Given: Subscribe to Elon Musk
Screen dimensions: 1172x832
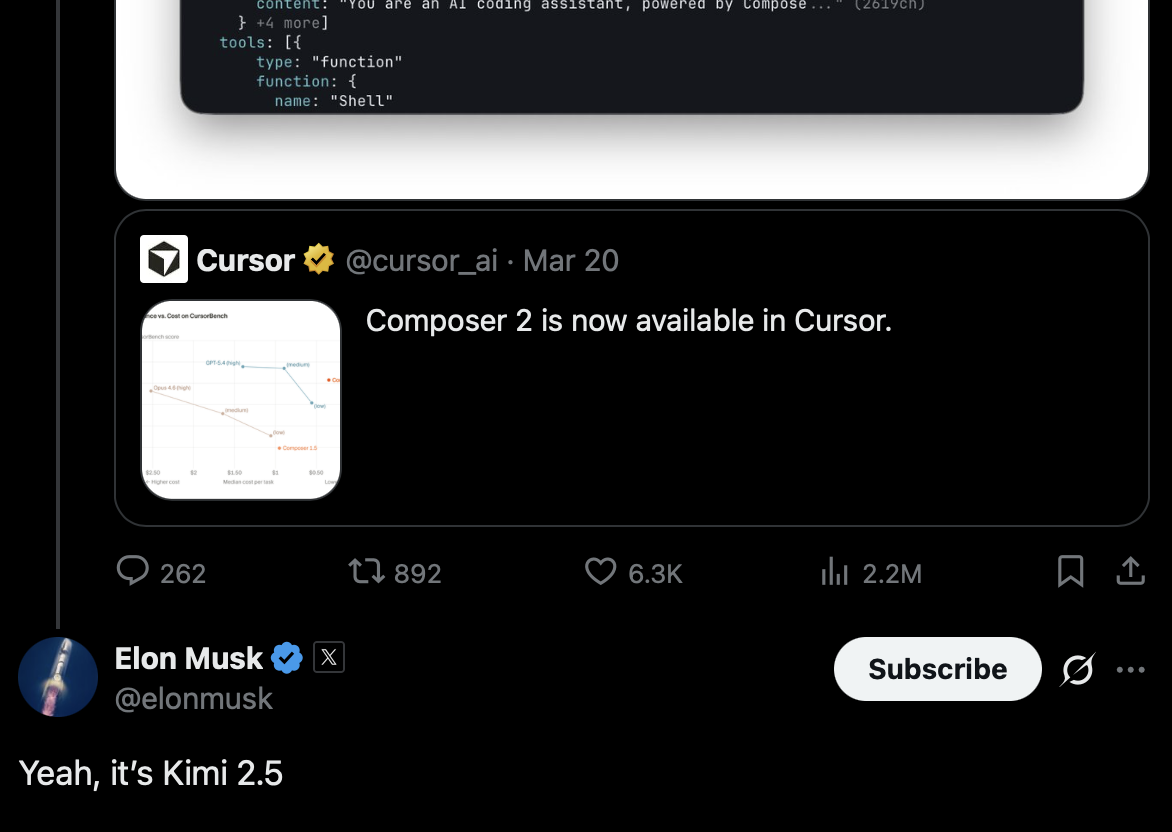Looking at the screenshot, I should click(x=937, y=669).
